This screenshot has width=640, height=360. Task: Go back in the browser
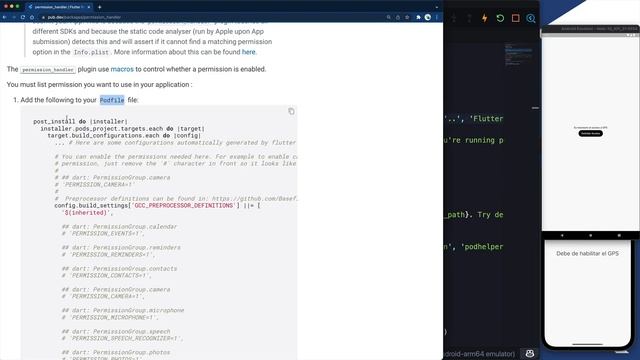(4, 17)
